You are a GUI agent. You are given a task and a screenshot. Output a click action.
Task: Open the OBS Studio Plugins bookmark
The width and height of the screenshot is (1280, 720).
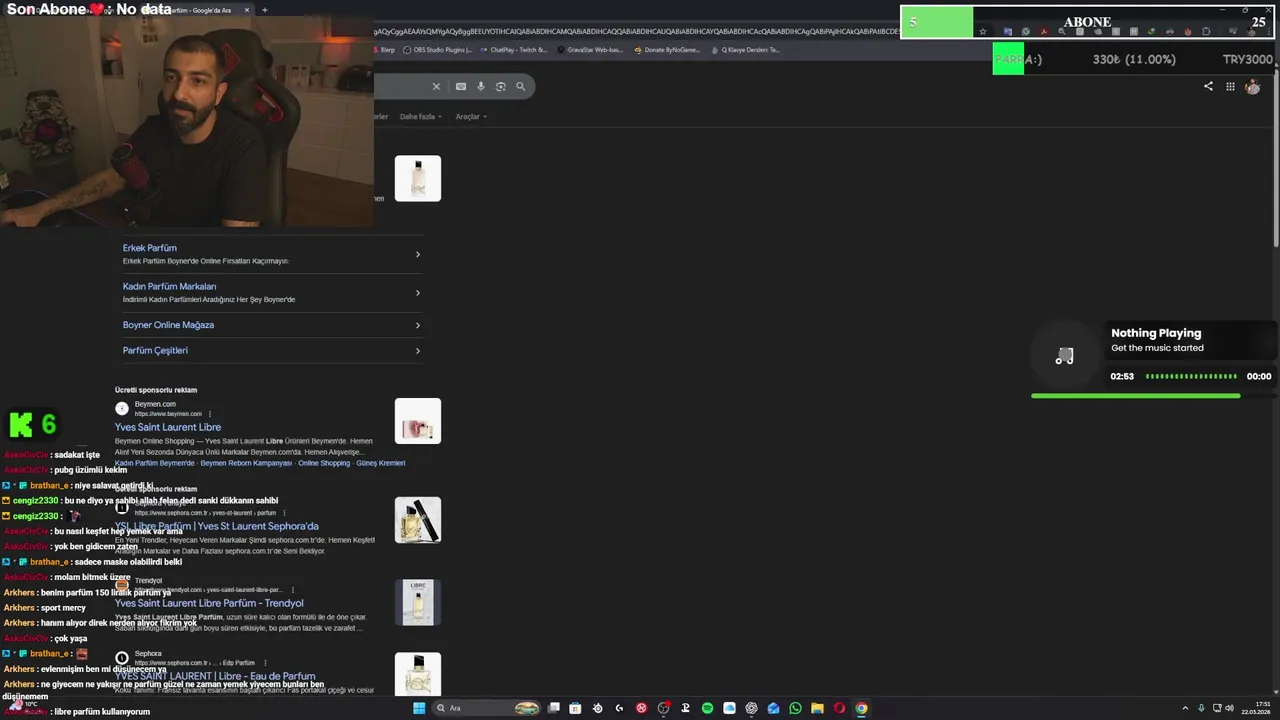tap(438, 49)
